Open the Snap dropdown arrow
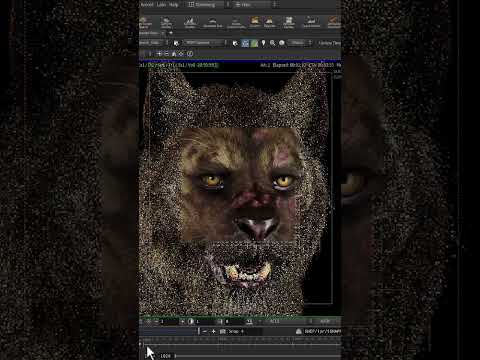 242,331
